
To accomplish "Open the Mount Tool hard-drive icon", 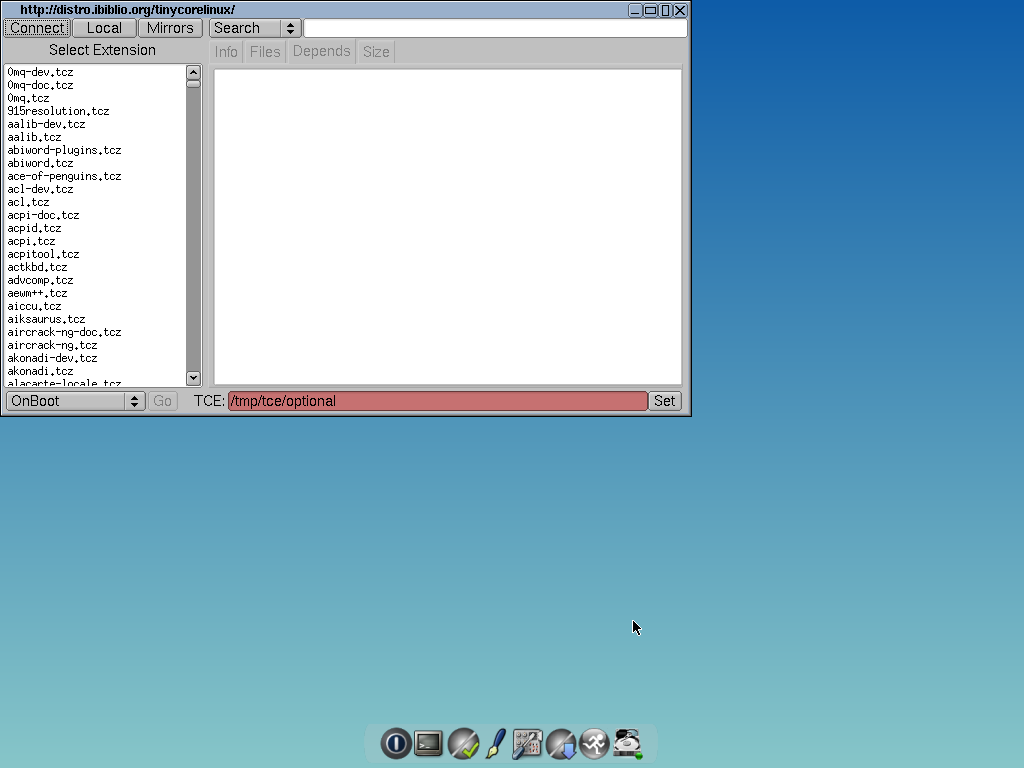I will click(x=627, y=743).
